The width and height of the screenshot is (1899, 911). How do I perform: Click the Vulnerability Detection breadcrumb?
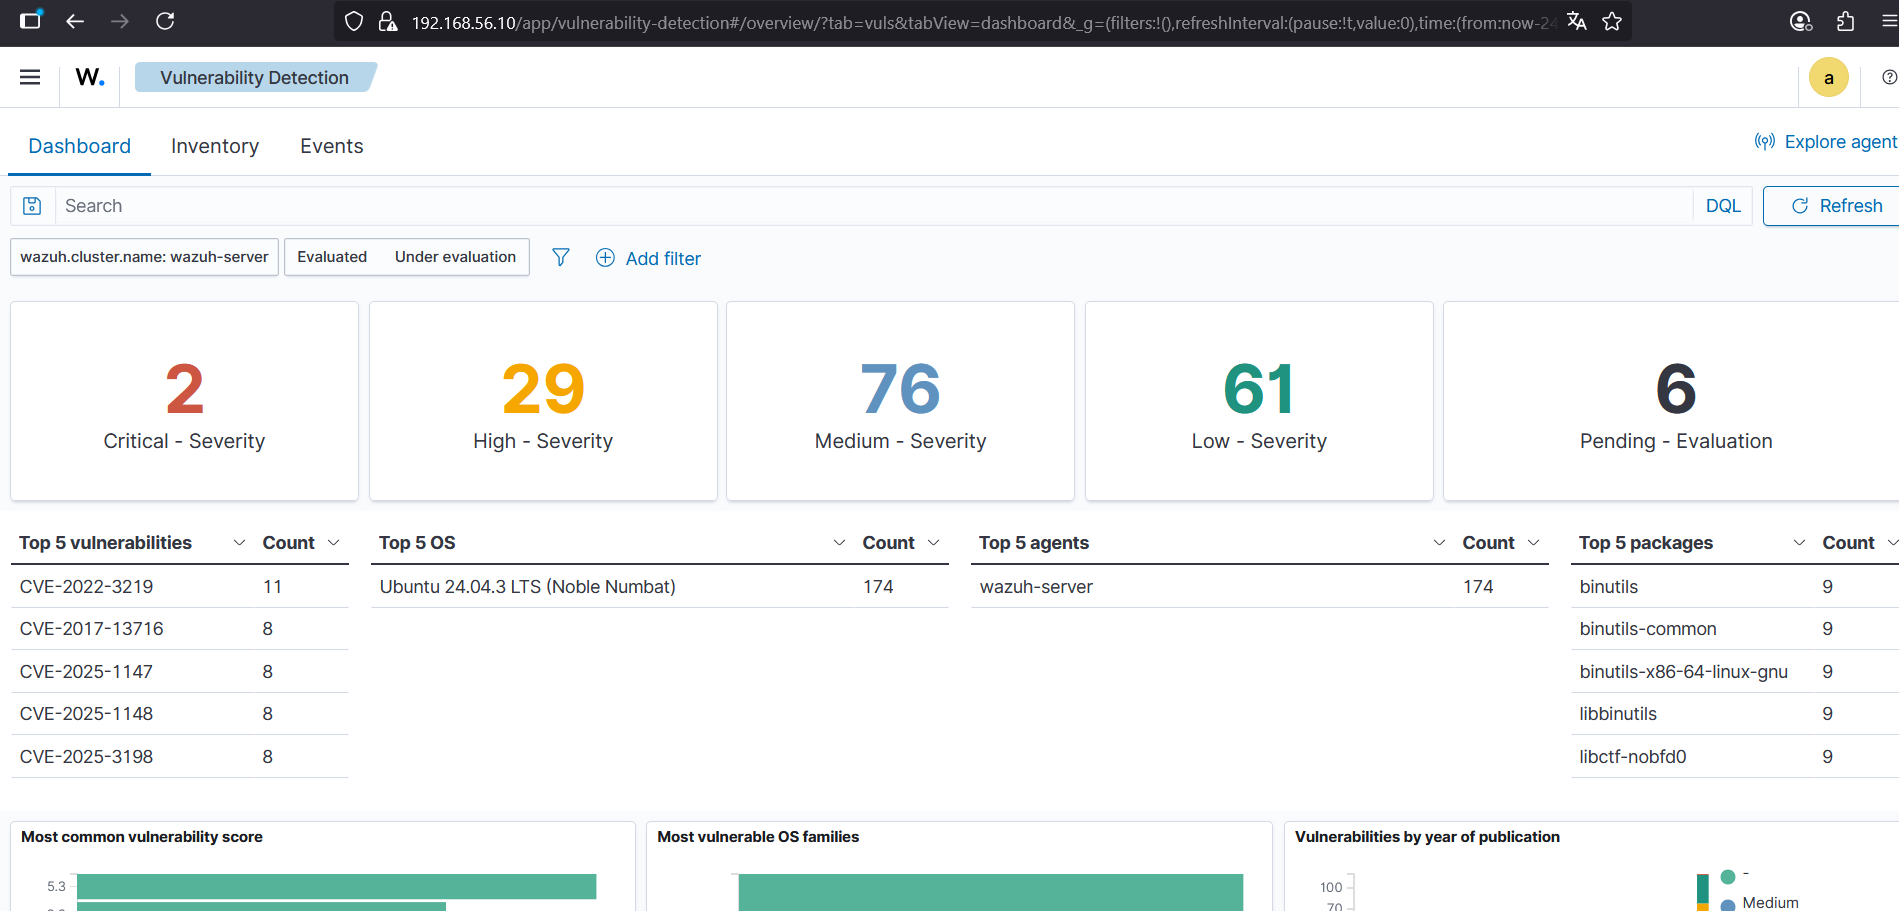tap(255, 77)
